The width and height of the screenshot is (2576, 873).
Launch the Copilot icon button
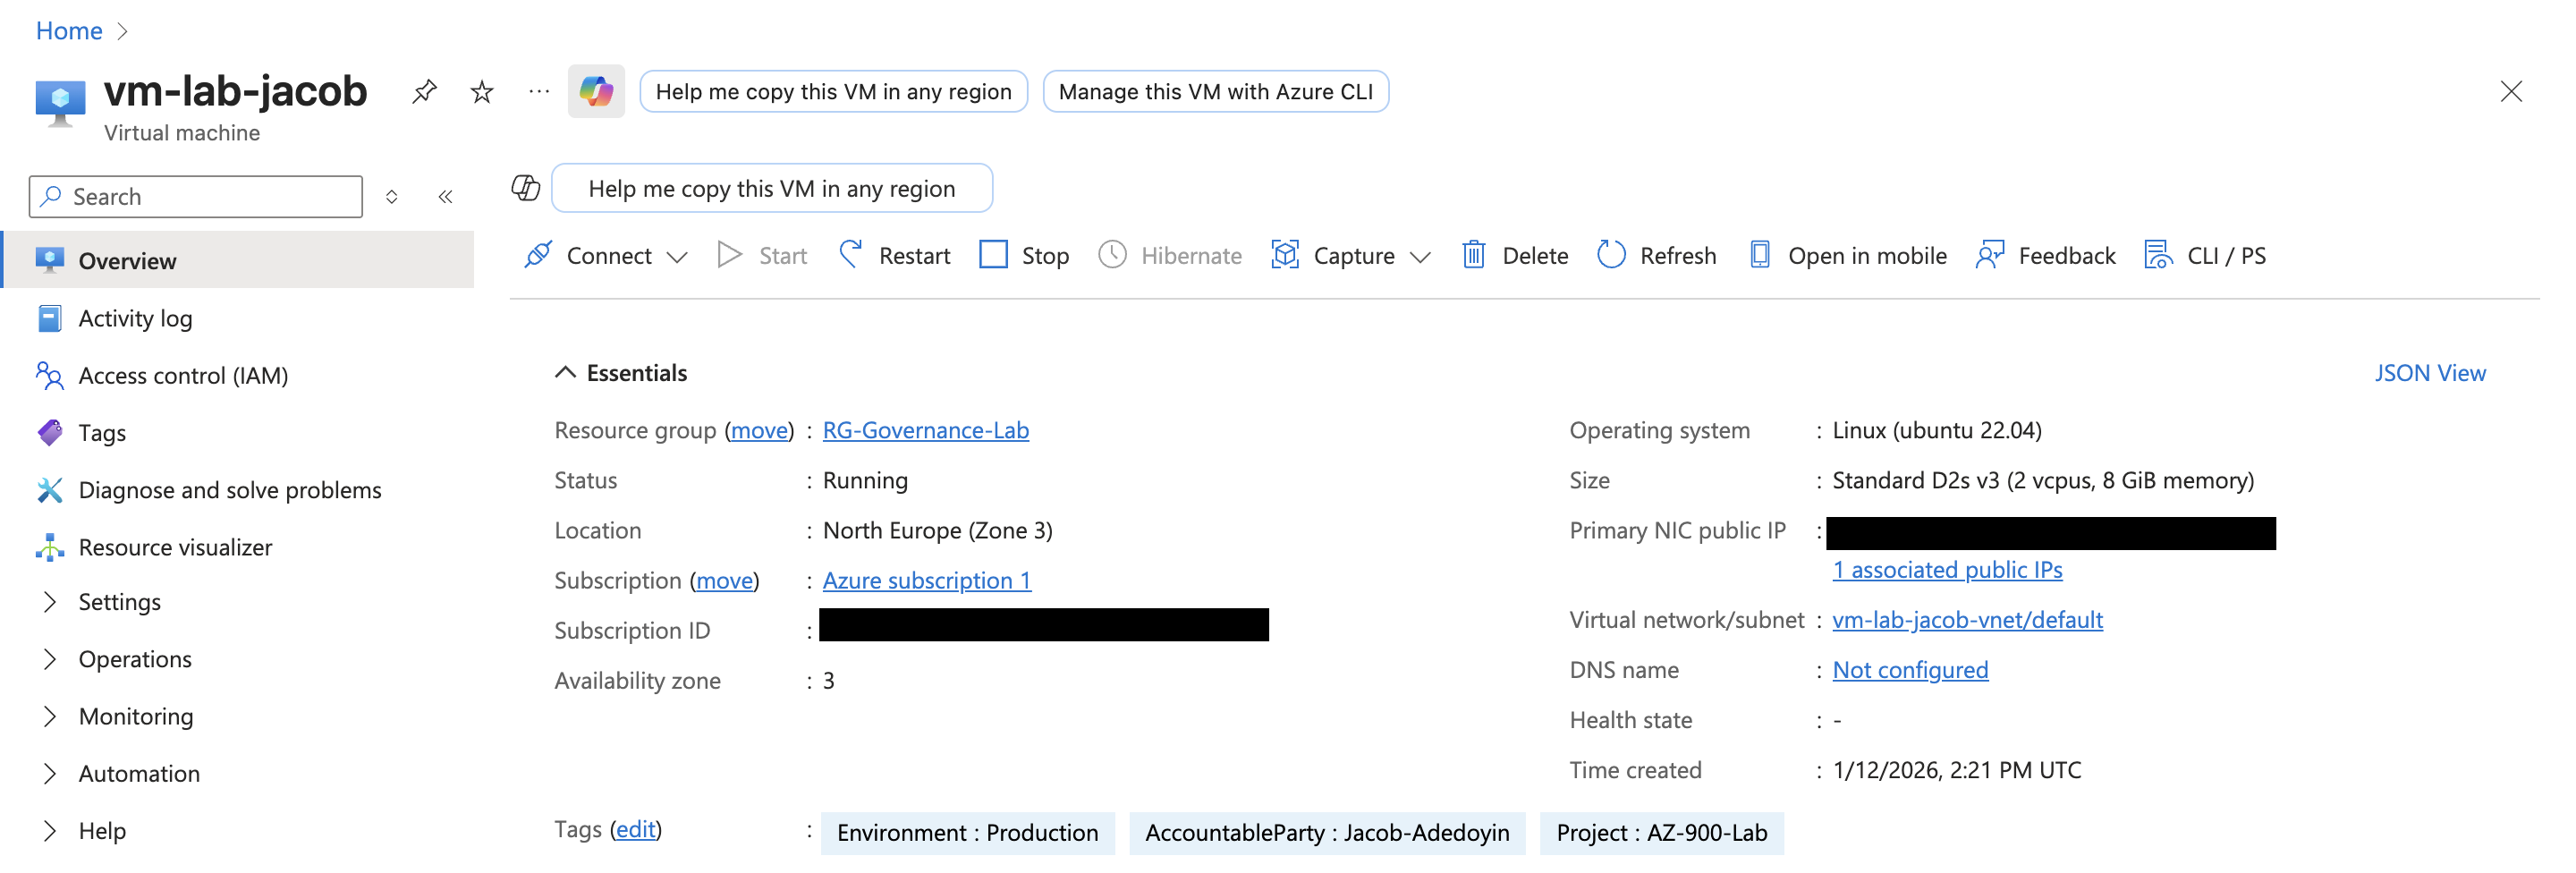(x=596, y=92)
